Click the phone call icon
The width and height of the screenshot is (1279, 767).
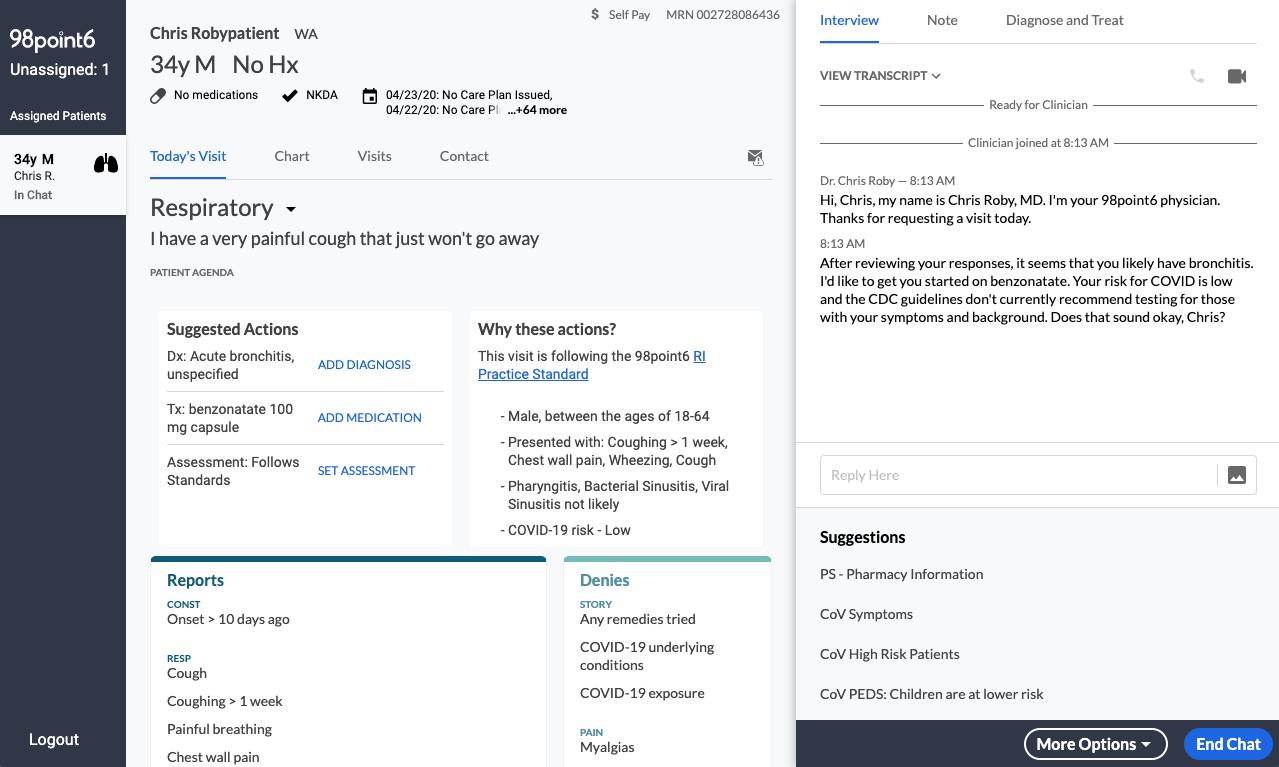1197,76
